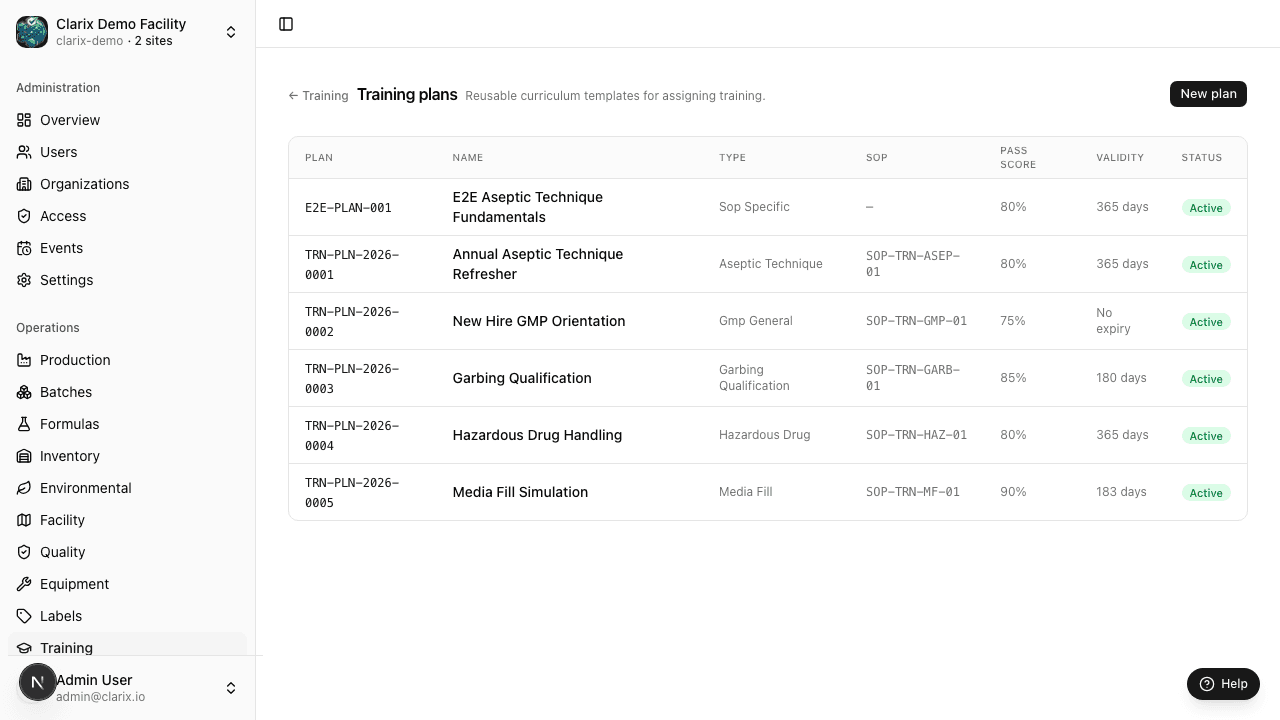This screenshot has width=1280, height=720.
Task: Click the Clarix Demo Facility logo
Action: pos(32,32)
